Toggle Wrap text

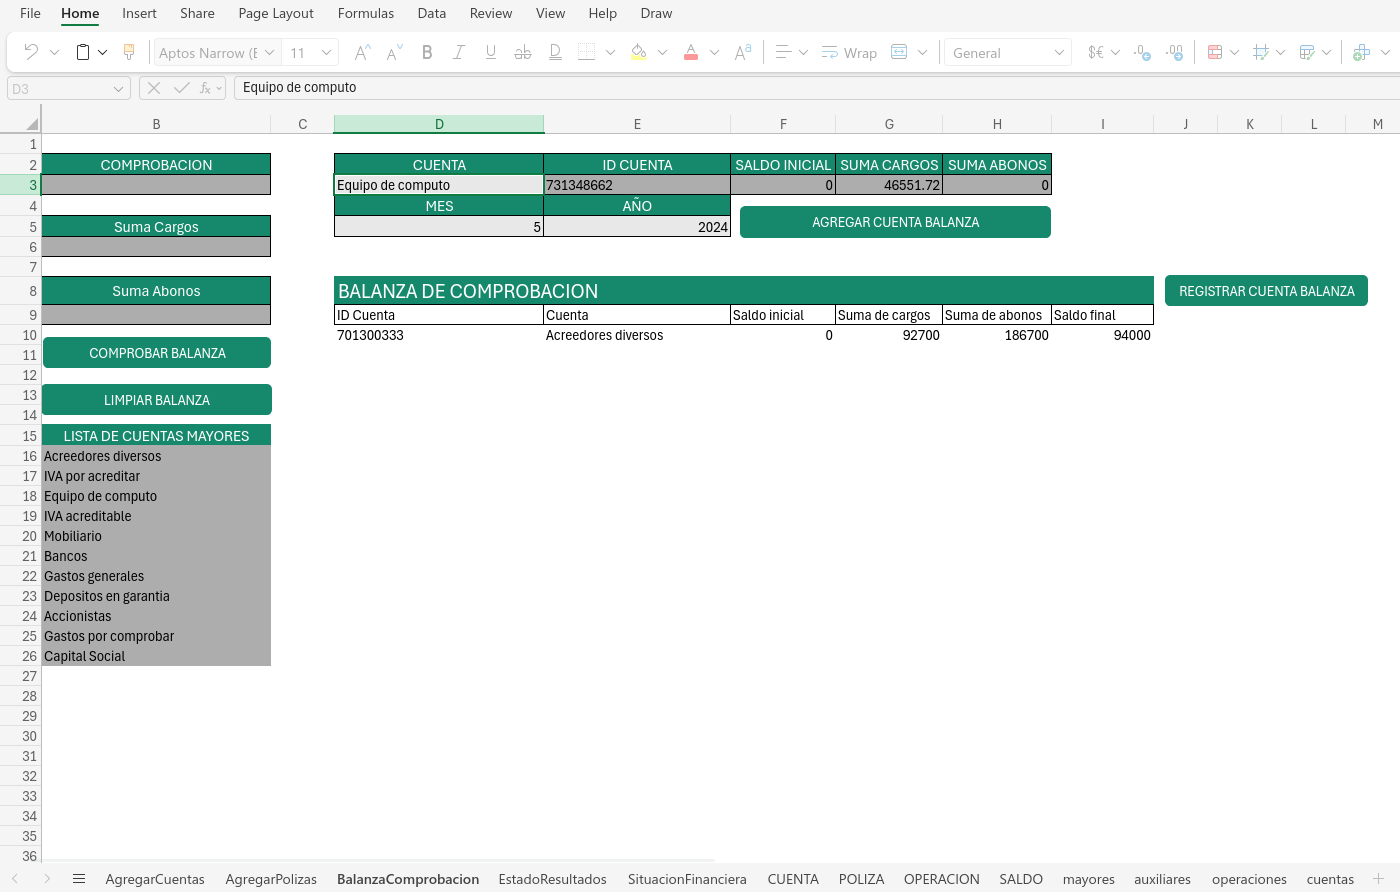click(849, 52)
